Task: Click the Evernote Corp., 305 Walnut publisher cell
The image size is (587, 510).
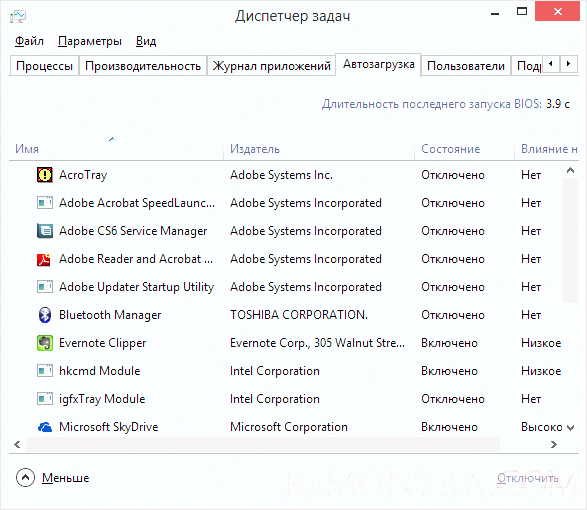Action: [x=317, y=343]
